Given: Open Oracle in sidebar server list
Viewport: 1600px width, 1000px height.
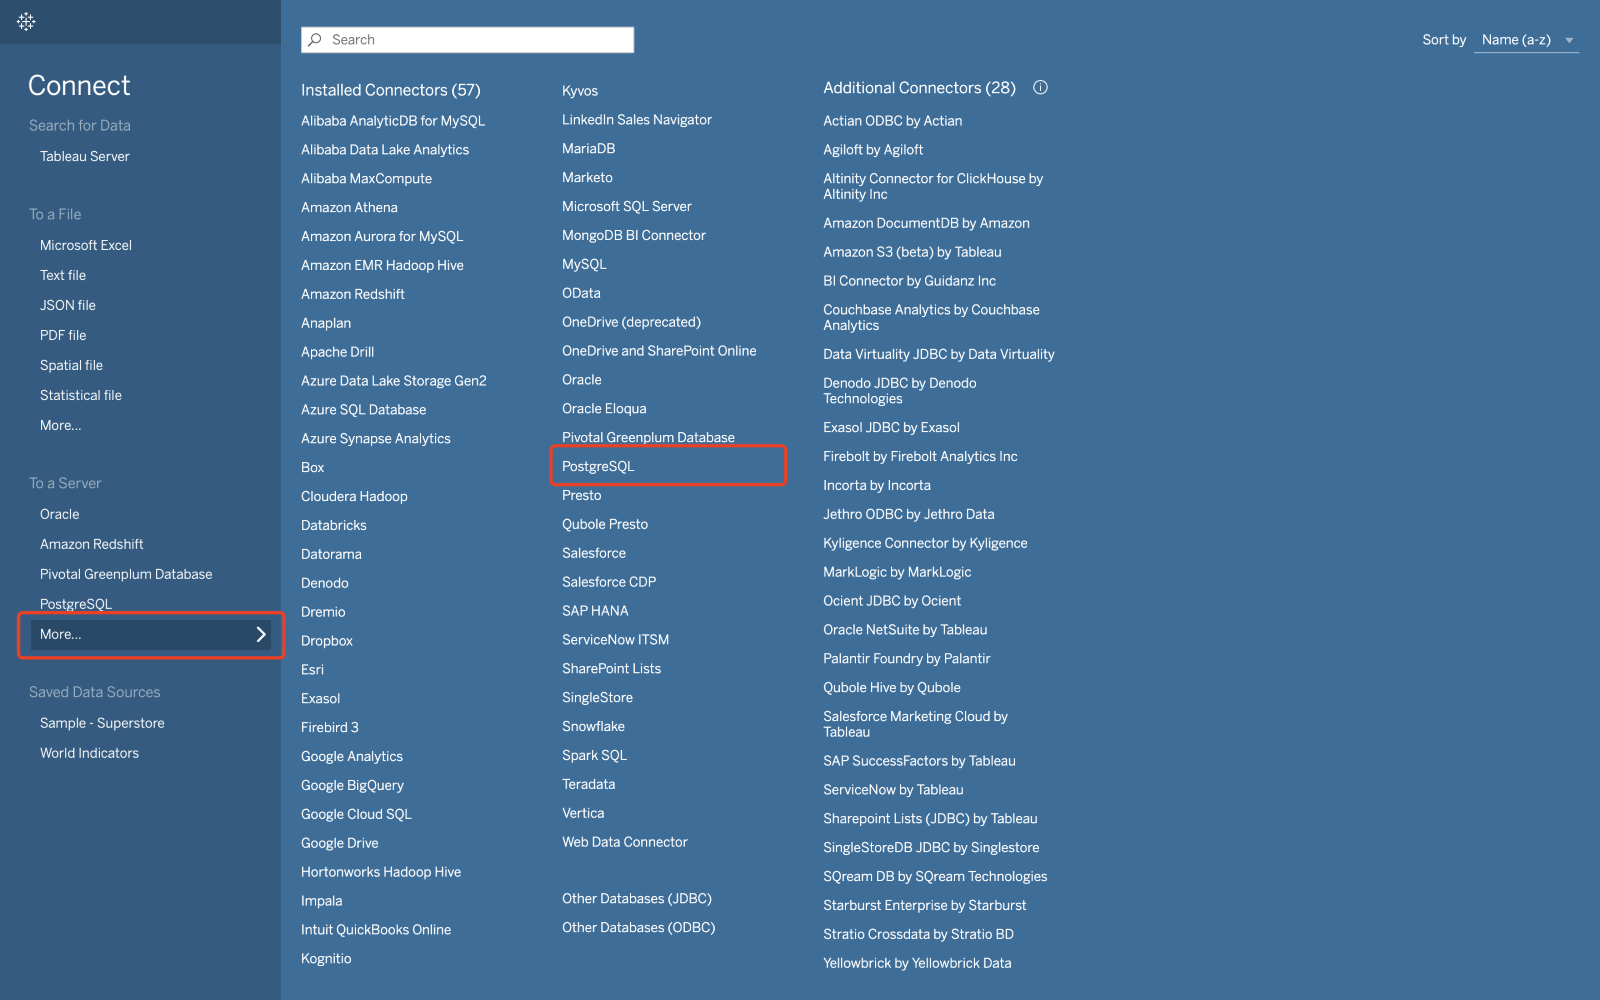Looking at the screenshot, I should tap(60, 514).
